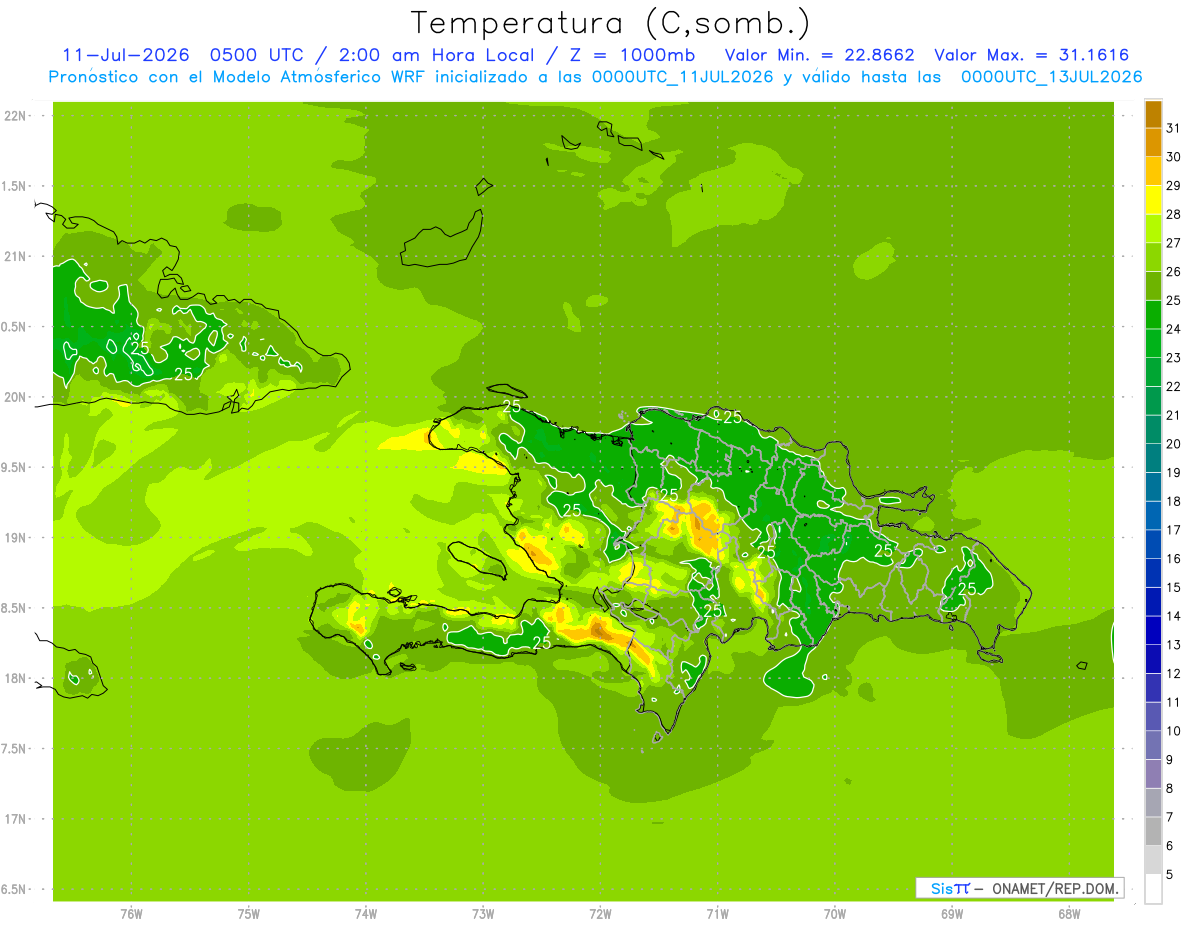
Task: Click the legend value "20"
Action: coord(1173,444)
